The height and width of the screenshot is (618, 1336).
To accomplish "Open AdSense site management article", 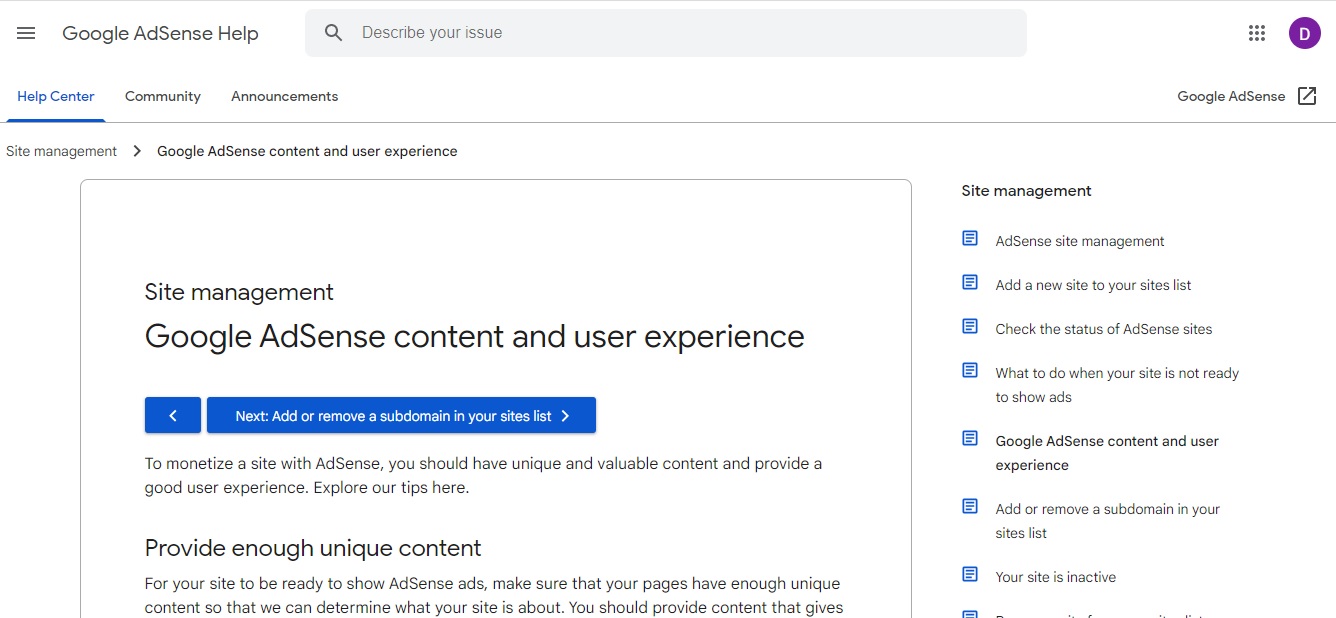I will point(1080,241).
